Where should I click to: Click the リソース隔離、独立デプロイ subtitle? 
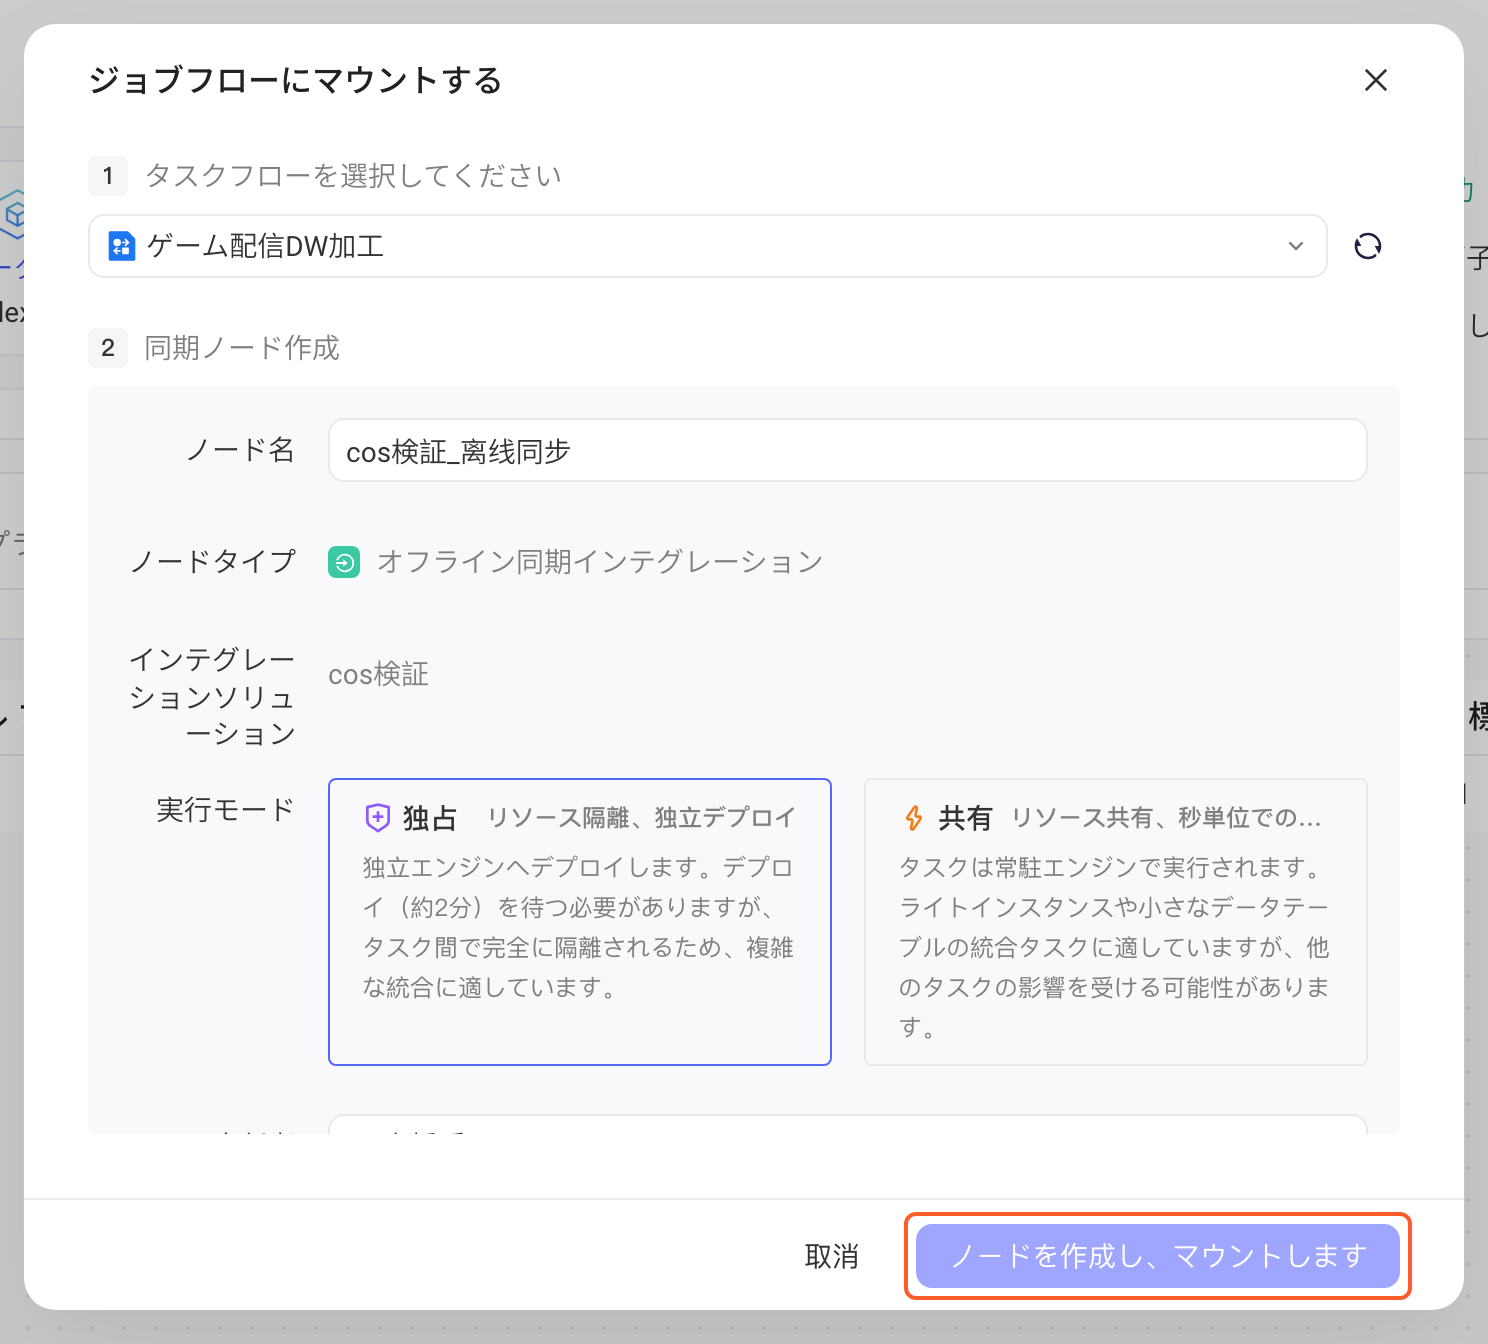click(641, 818)
